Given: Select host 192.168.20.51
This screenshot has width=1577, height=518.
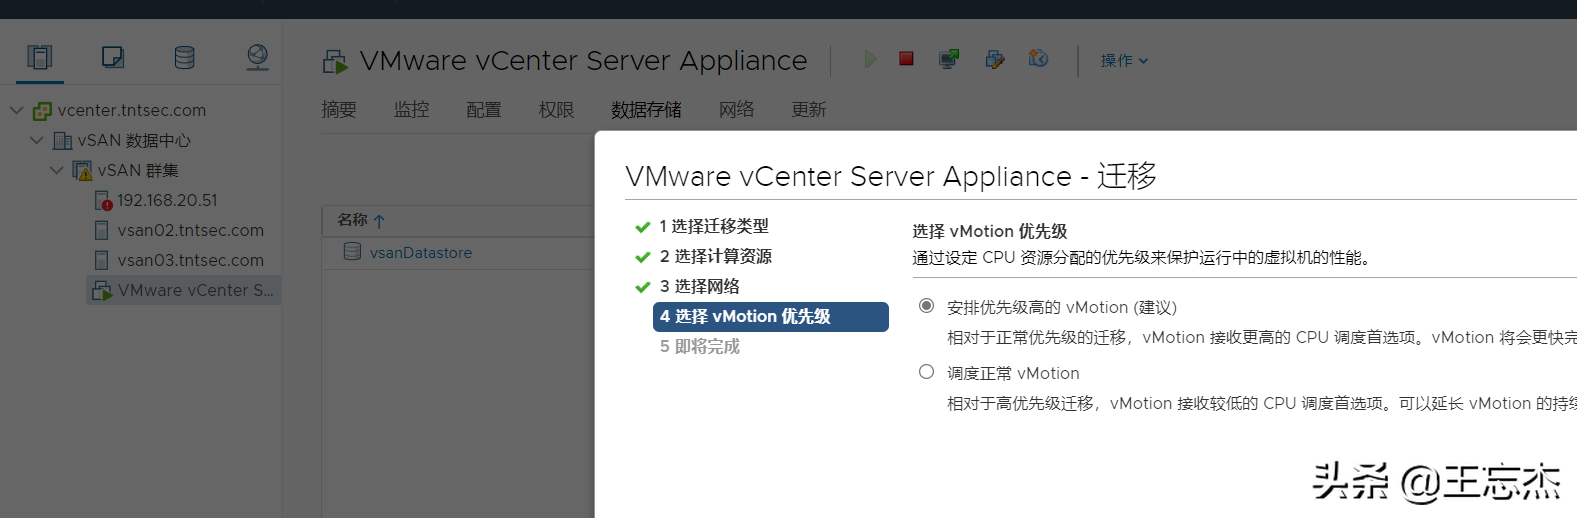Looking at the screenshot, I should click(x=167, y=200).
